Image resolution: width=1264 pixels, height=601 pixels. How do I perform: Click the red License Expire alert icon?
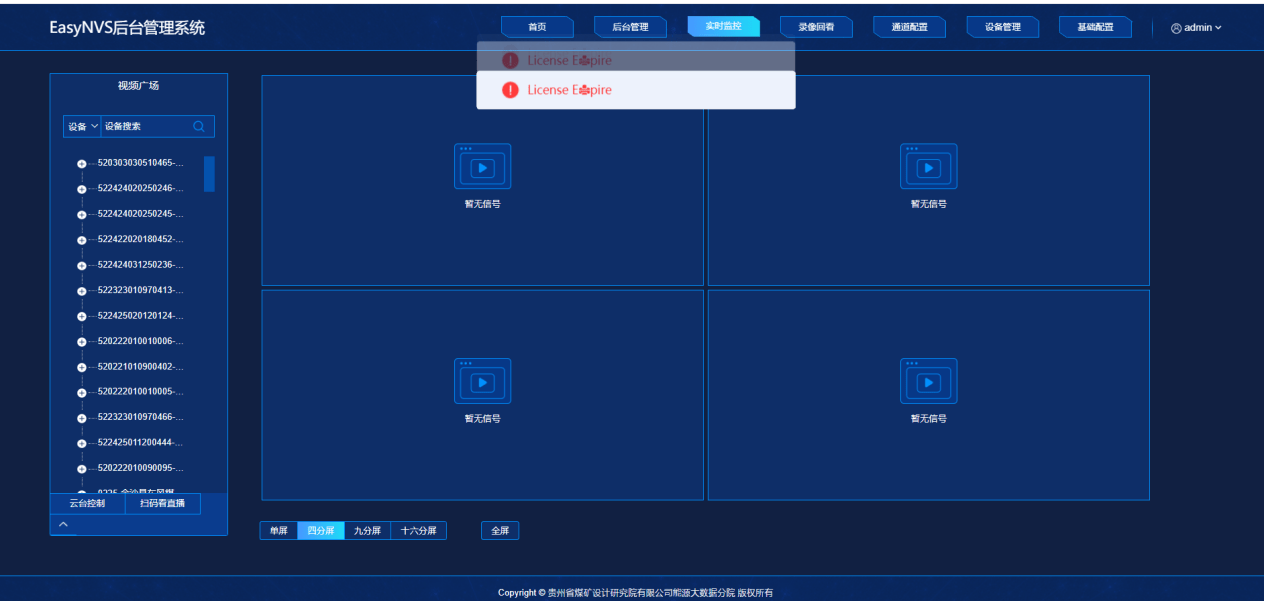tap(510, 90)
